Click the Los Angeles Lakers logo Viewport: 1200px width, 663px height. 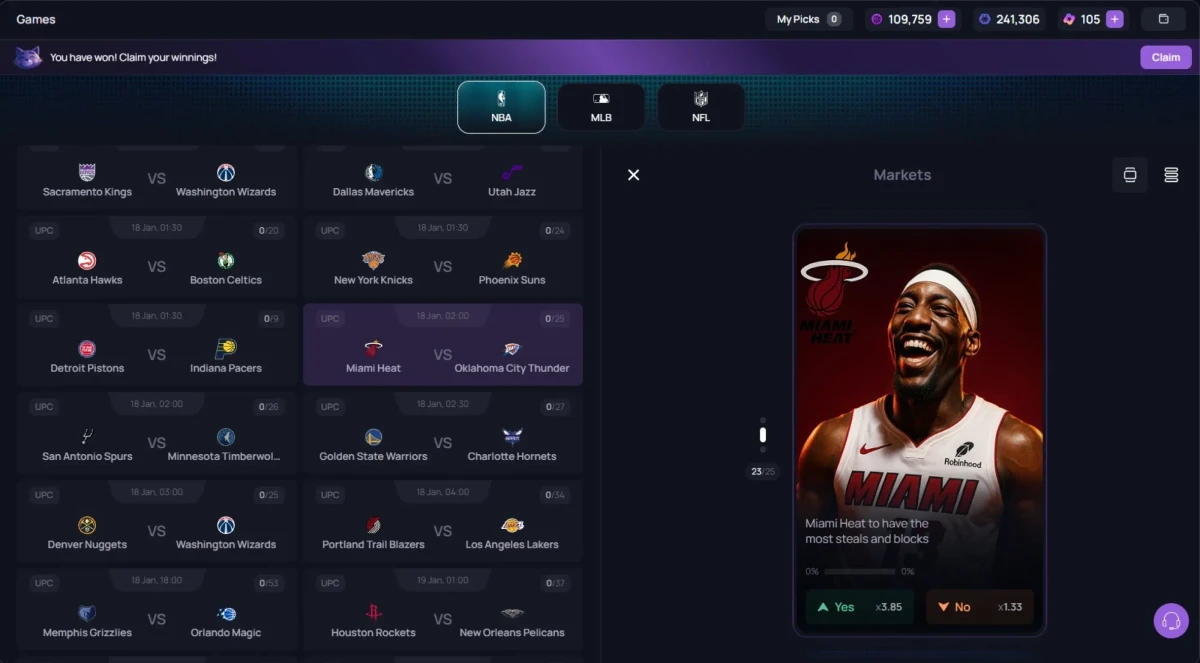point(512,525)
